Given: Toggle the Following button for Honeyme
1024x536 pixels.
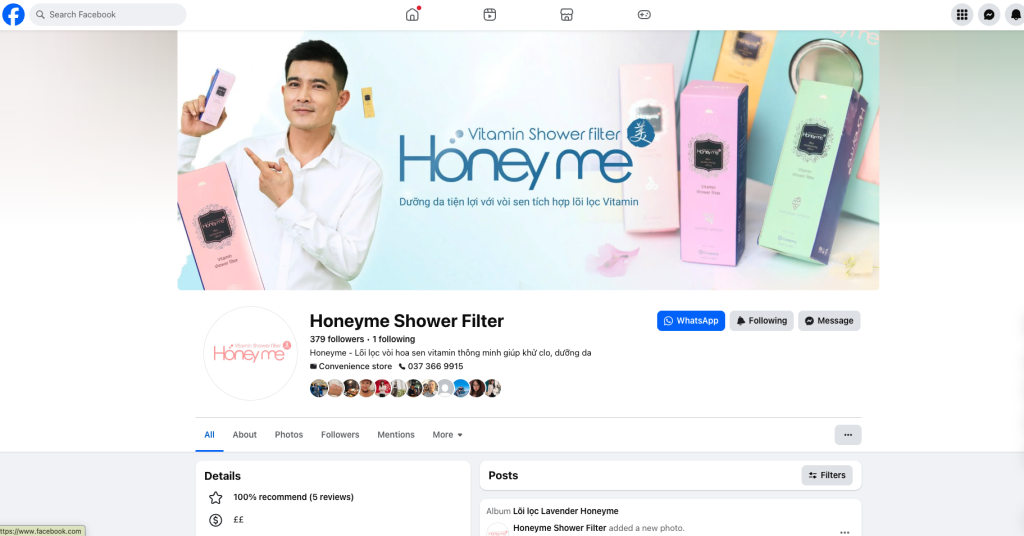Looking at the screenshot, I should click(x=761, y=321).
